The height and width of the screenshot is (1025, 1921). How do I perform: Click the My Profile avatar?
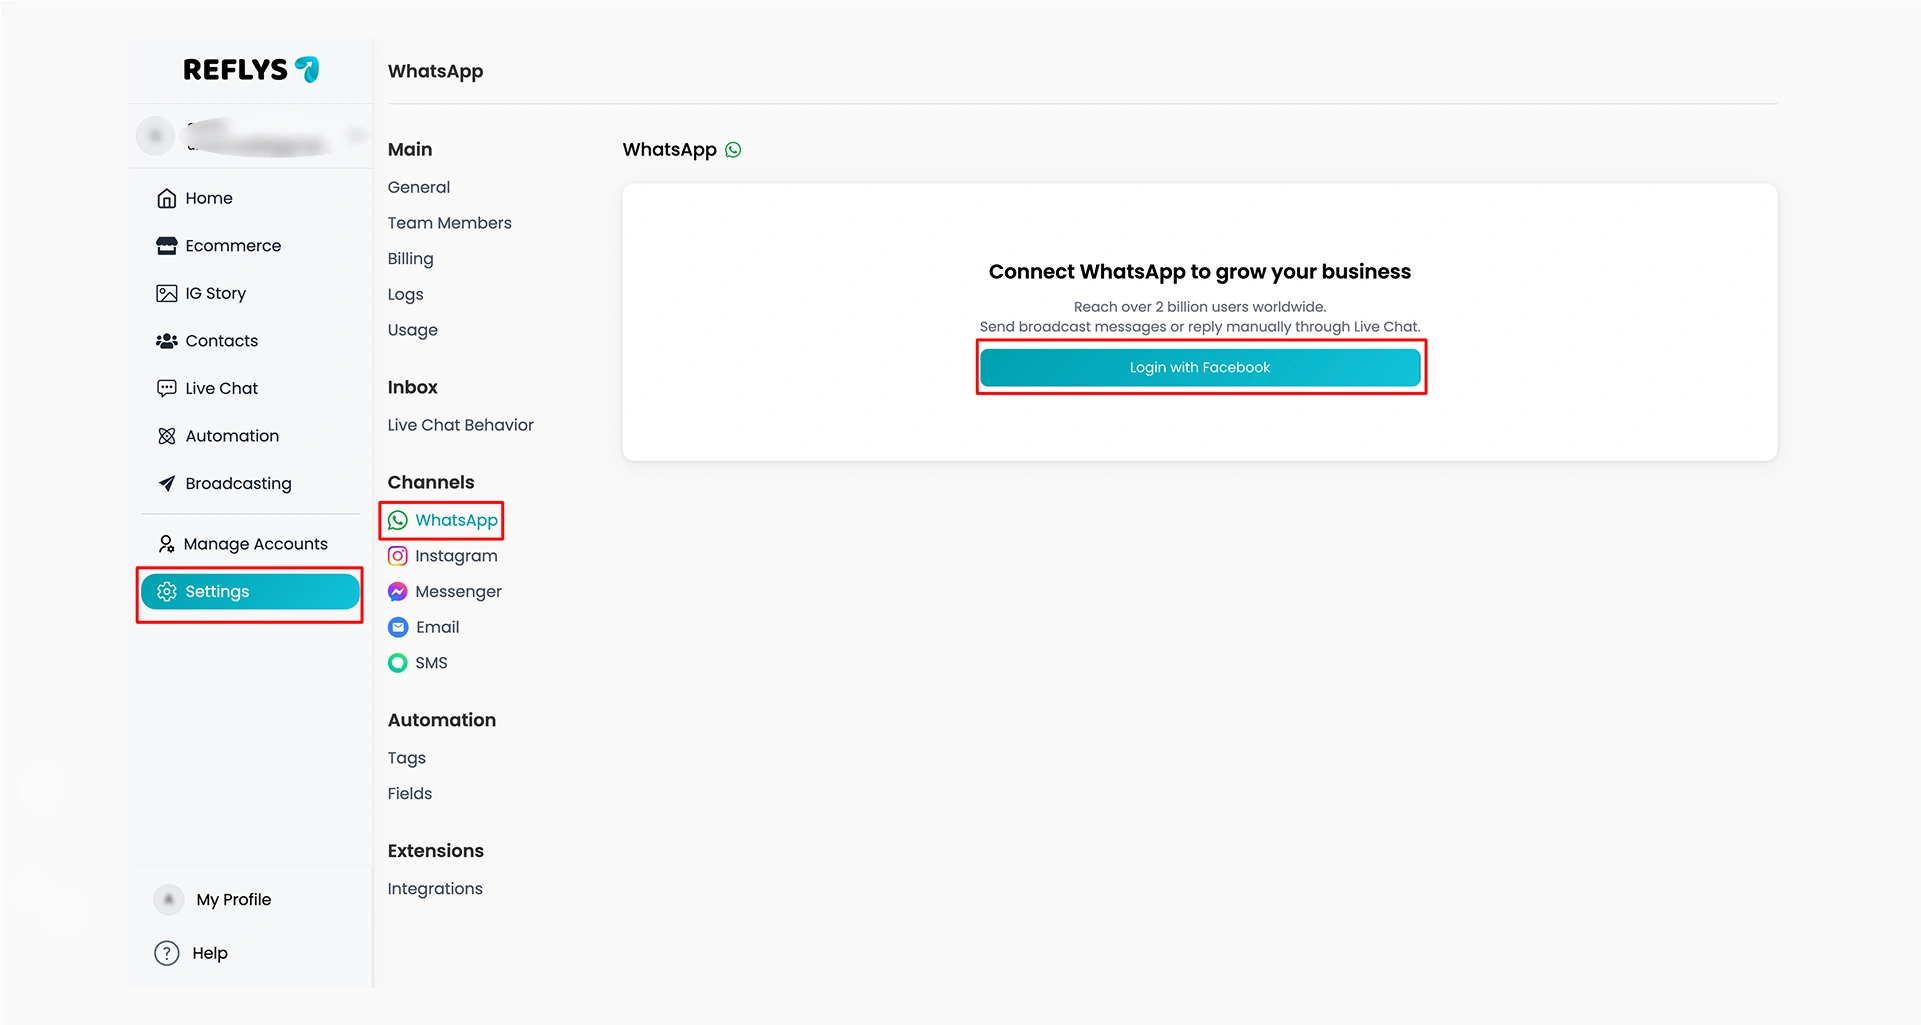point(169,900)
